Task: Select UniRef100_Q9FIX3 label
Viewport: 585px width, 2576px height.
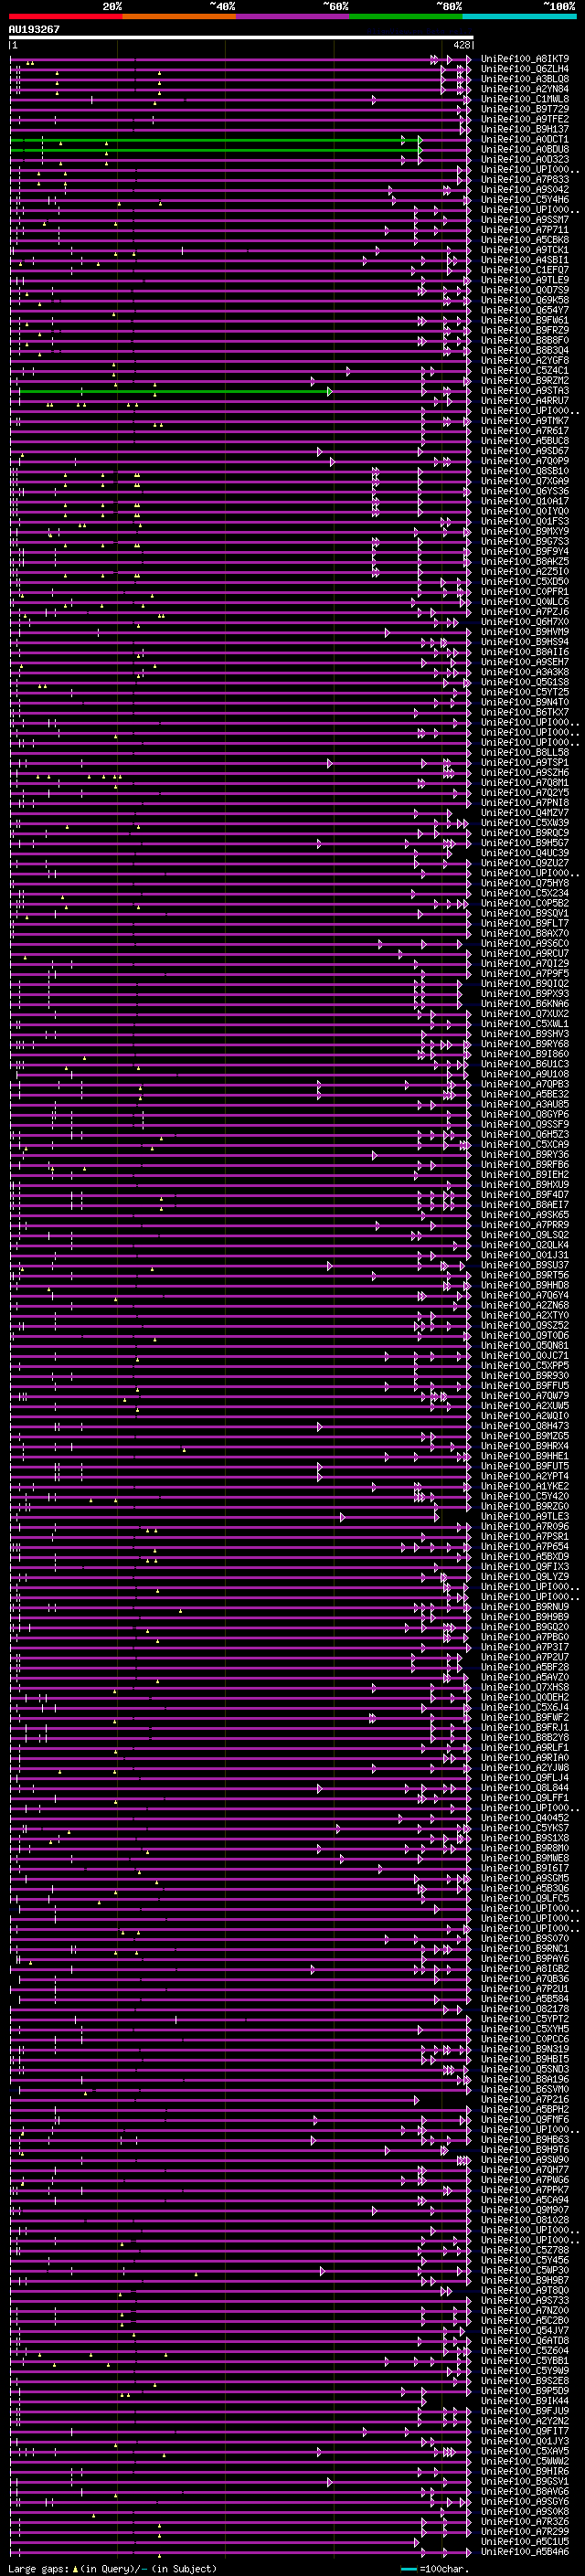Action: click(525, 1567)
